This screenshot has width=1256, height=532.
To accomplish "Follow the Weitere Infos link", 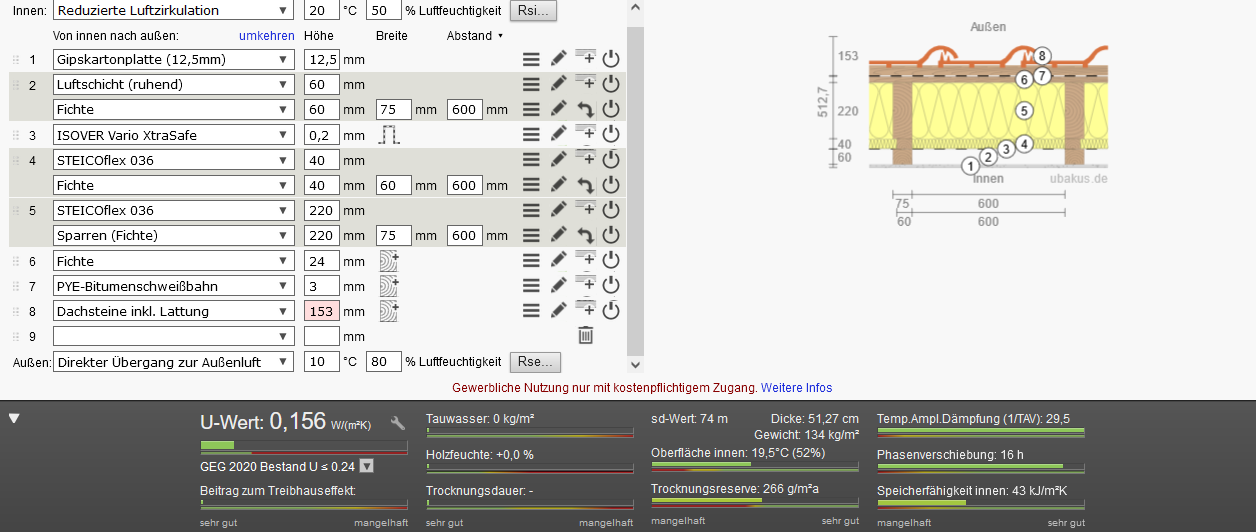I will (796, 388).
